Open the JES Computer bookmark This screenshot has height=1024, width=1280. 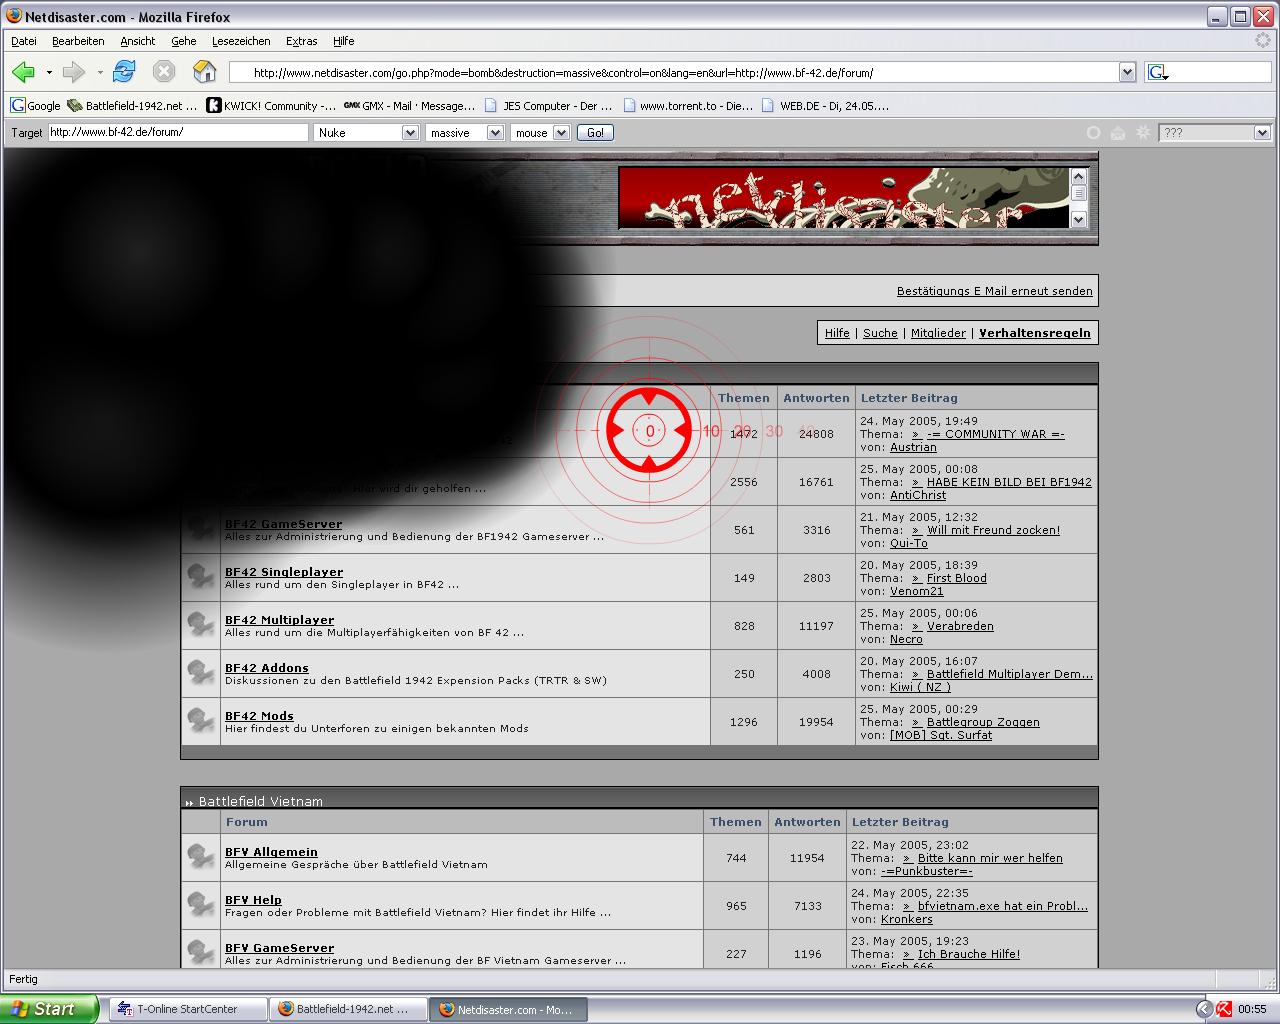(547, 105)
